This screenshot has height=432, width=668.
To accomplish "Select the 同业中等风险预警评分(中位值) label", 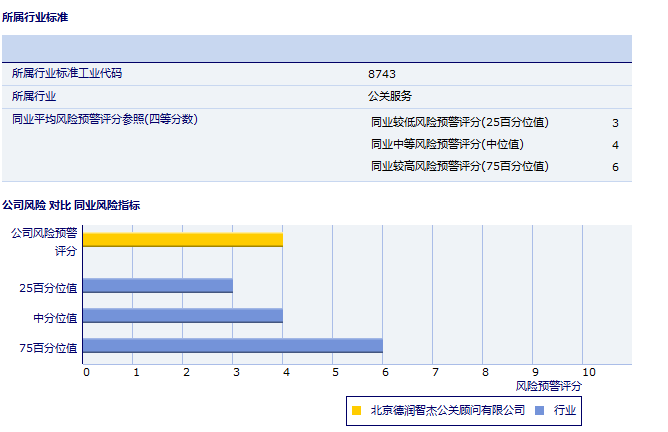I will click(447, 145).
